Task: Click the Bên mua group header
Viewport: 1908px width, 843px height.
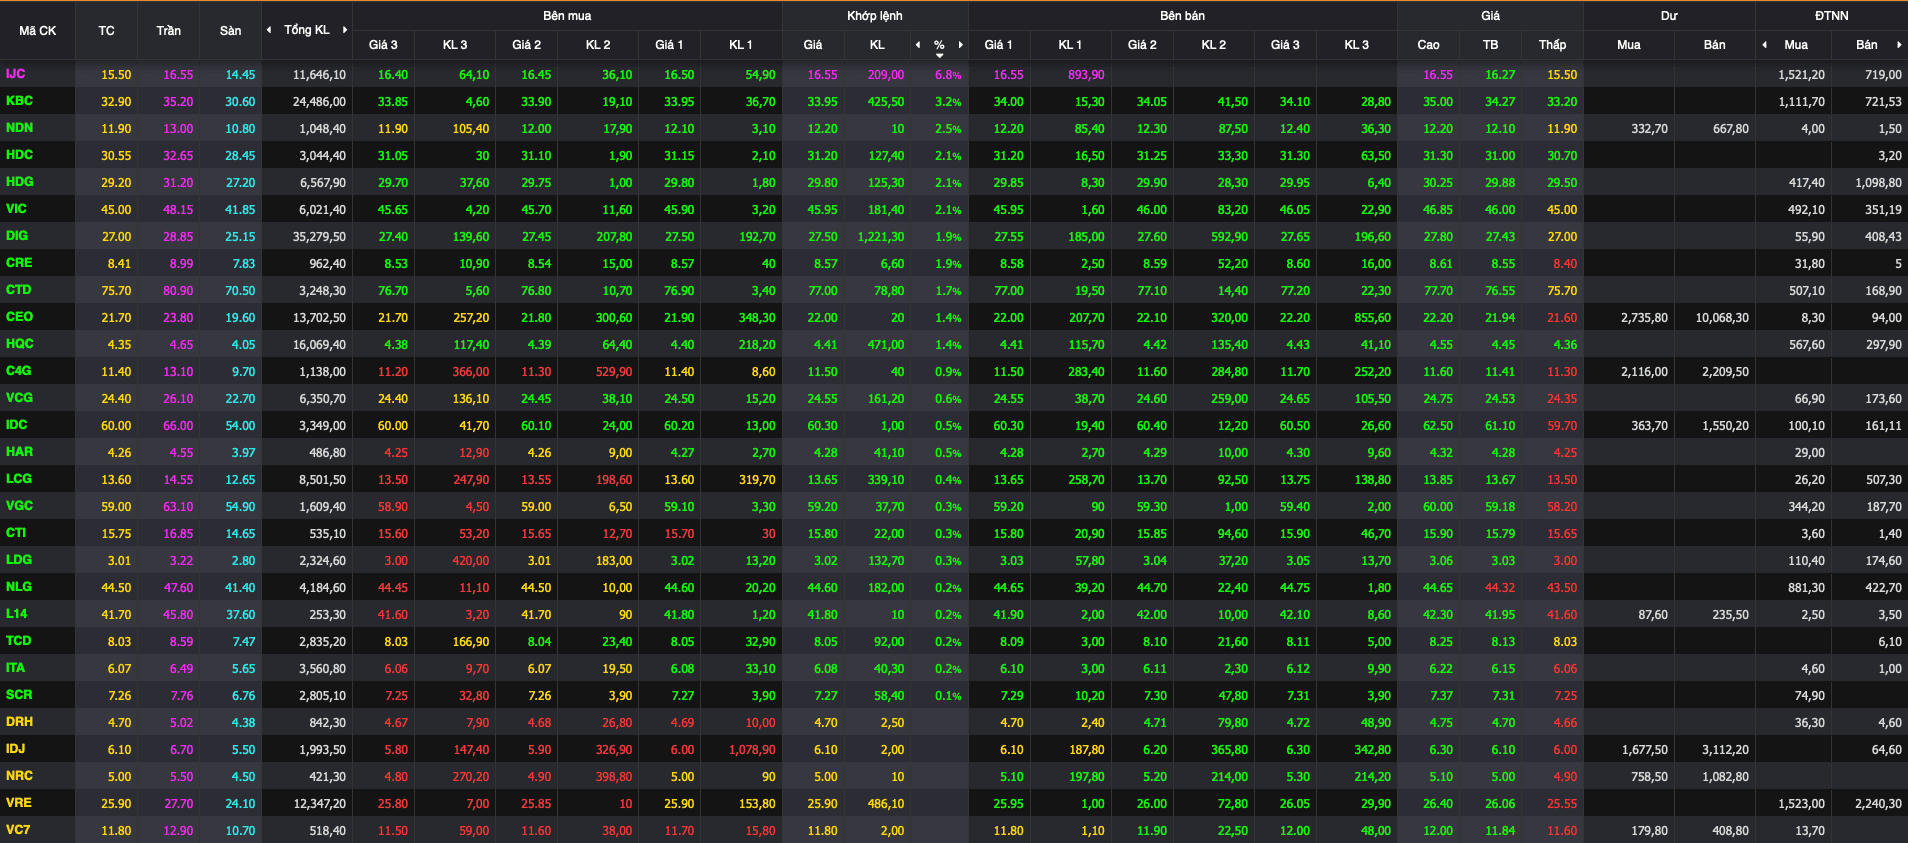Action: click(x=567, y=16)
